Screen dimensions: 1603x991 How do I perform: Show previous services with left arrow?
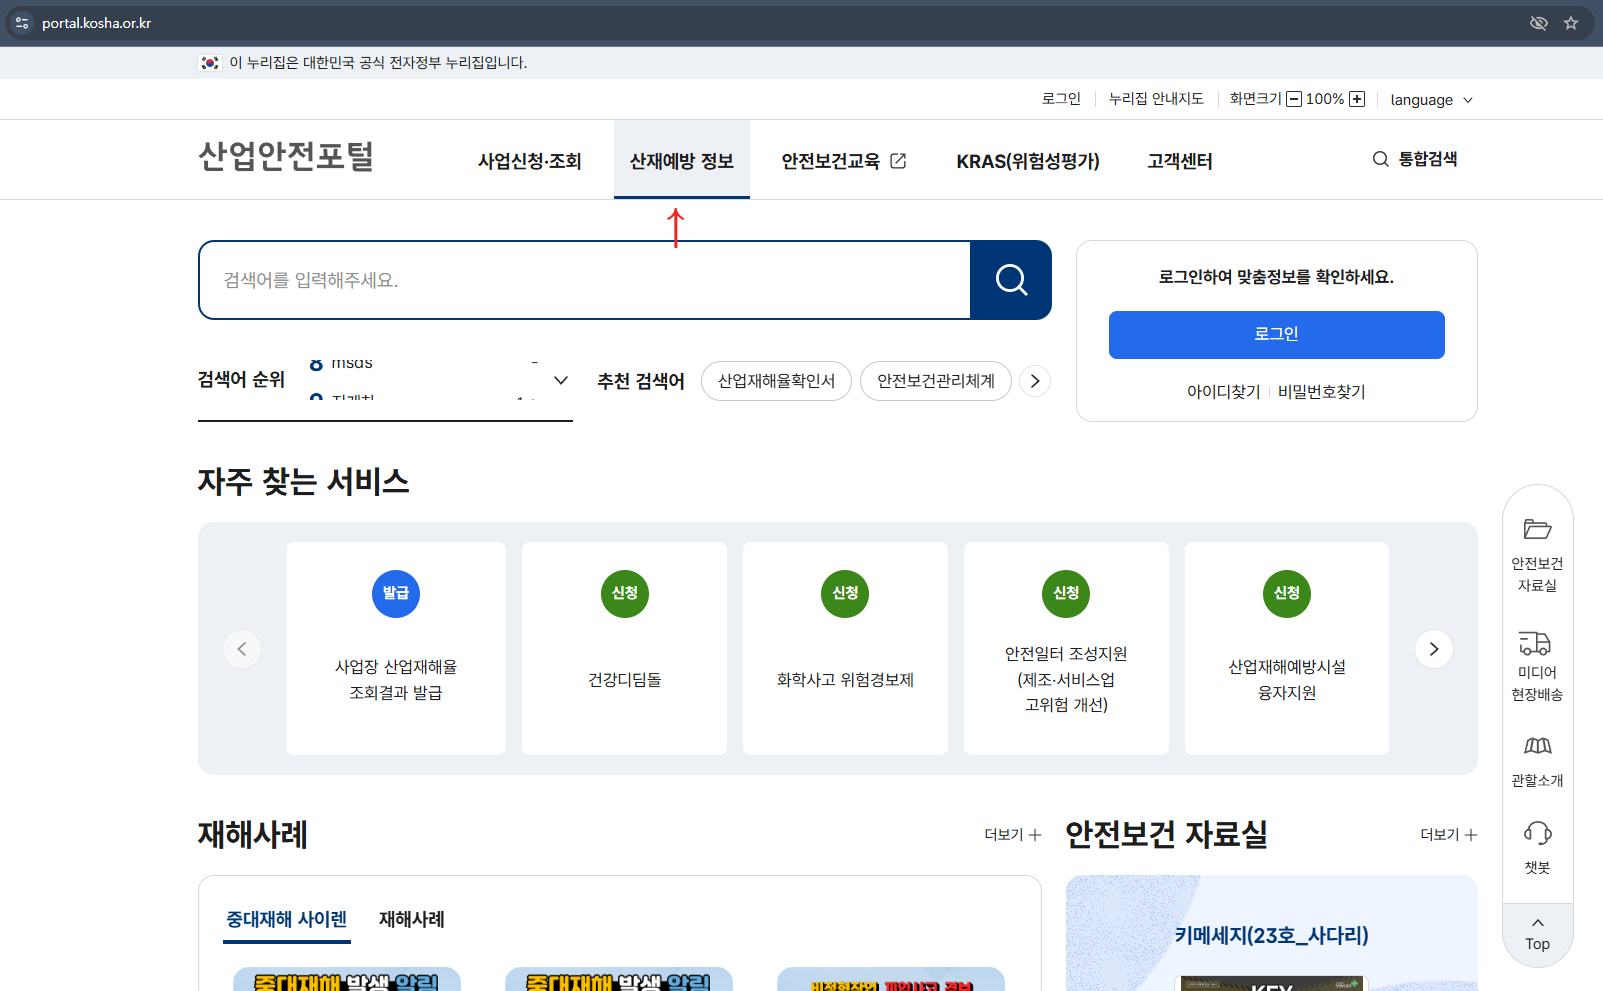click(242, 649)
